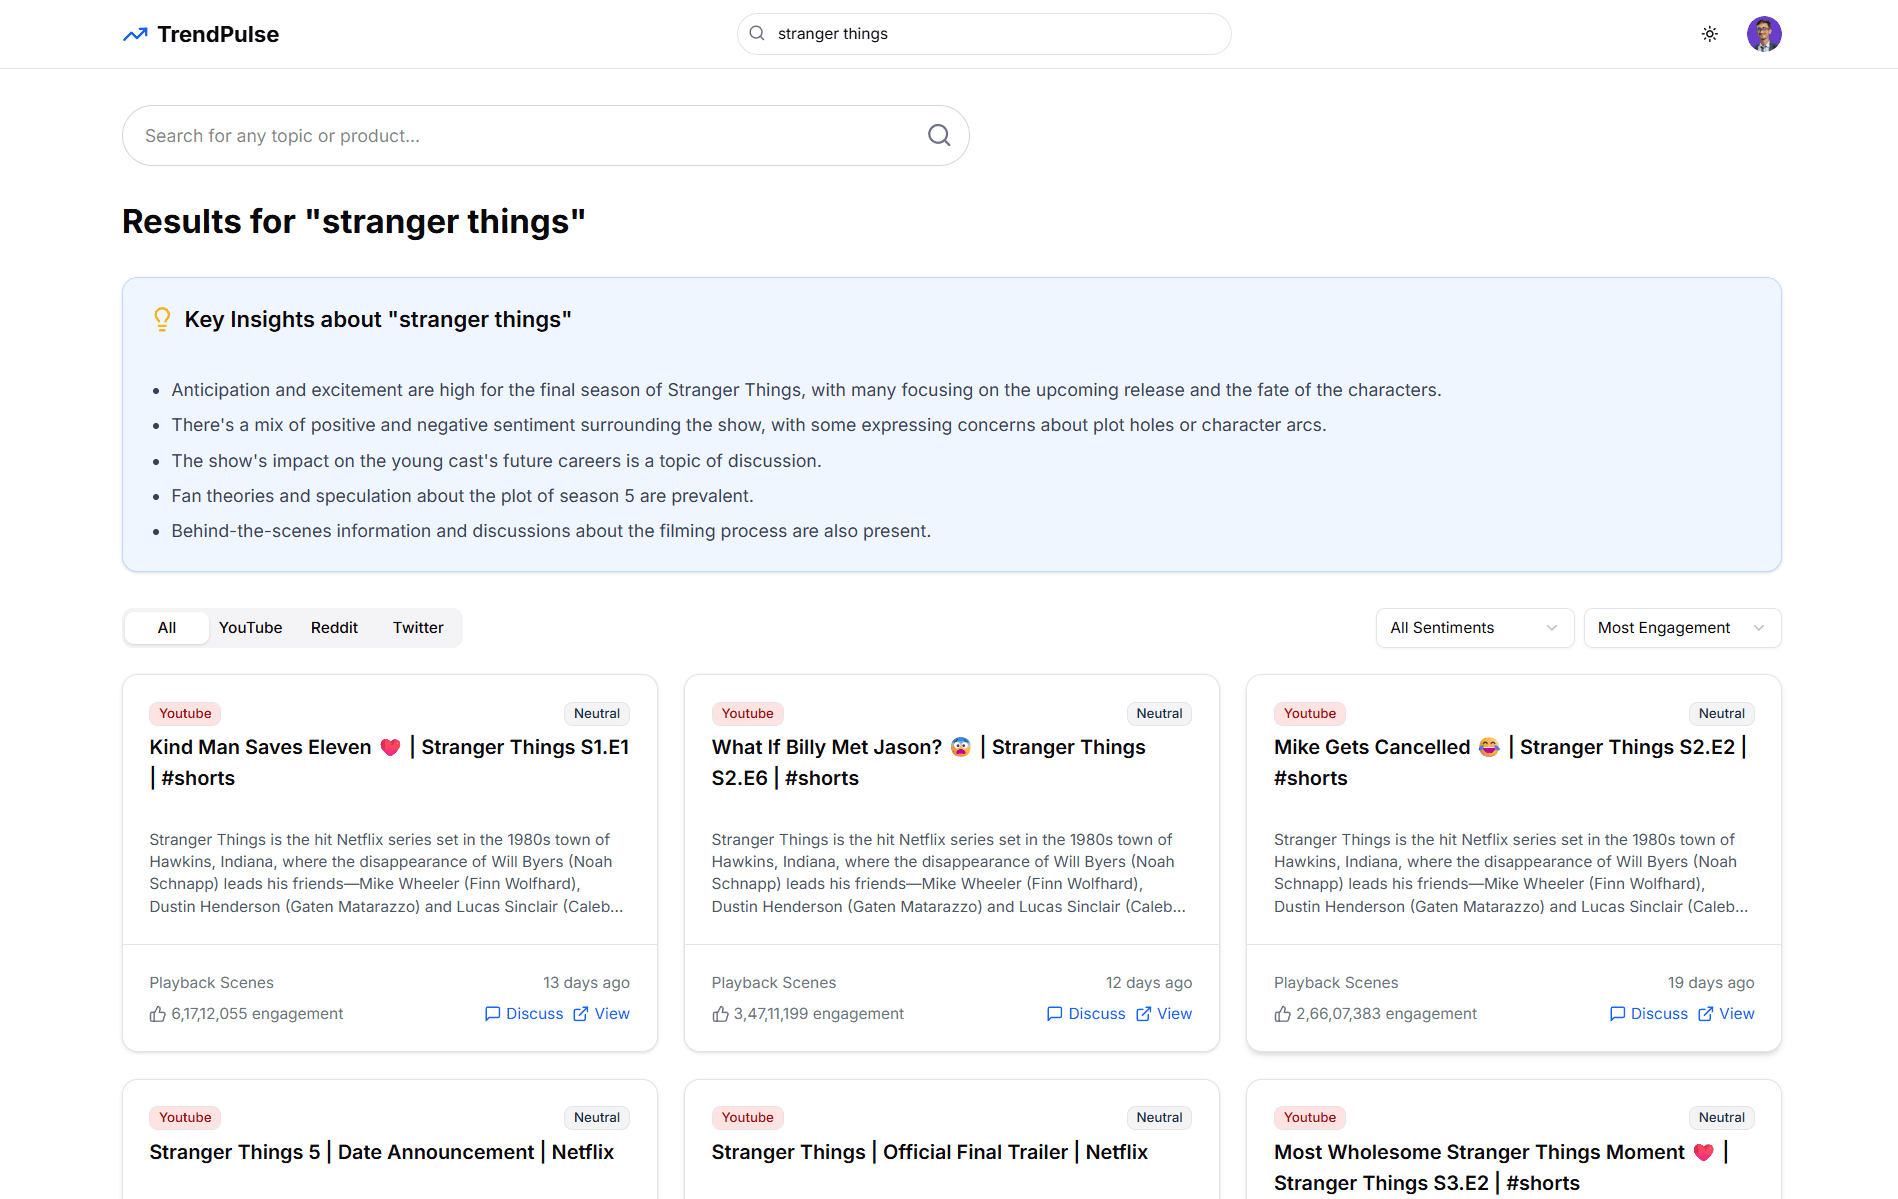Expand the All Sentiments dropdown
1898x1199 pixels.
pyautogui.click(x=1474, y=628)
